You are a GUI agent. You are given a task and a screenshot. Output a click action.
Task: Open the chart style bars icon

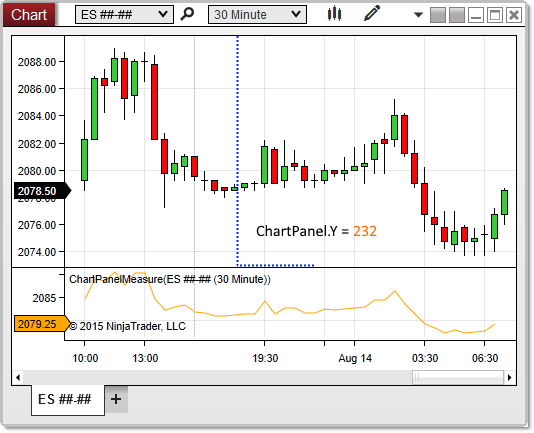click(334, 14)
